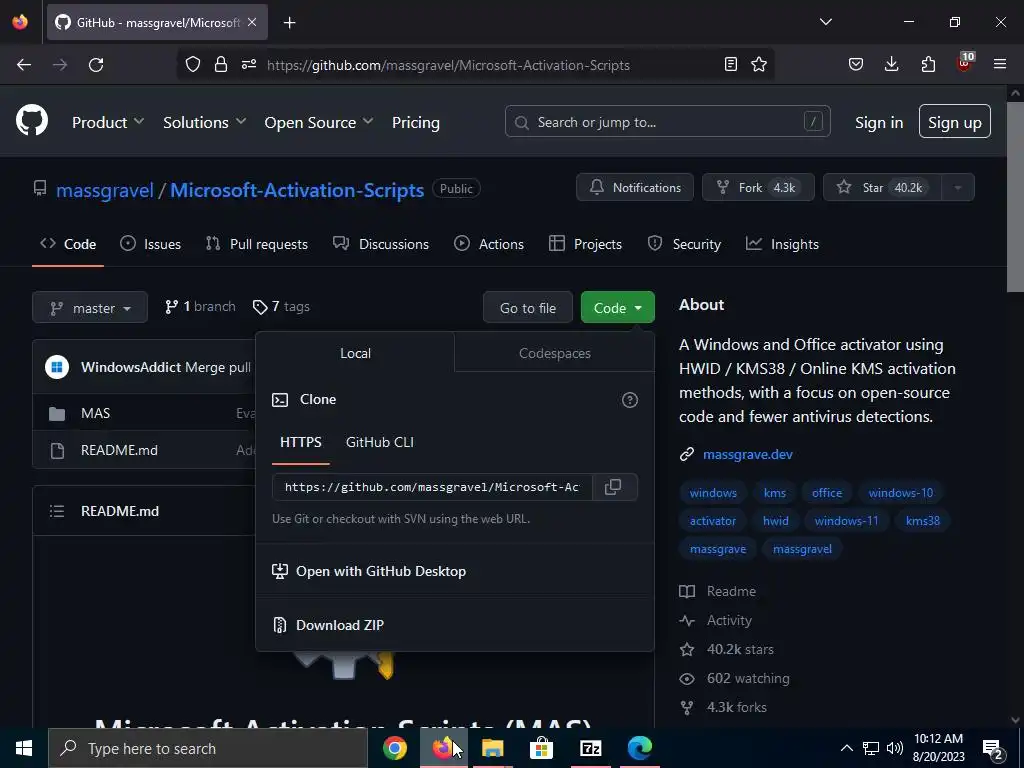1024x768 pixels.
Task: Expand the Open Source menu
Action: coord(319,122)
